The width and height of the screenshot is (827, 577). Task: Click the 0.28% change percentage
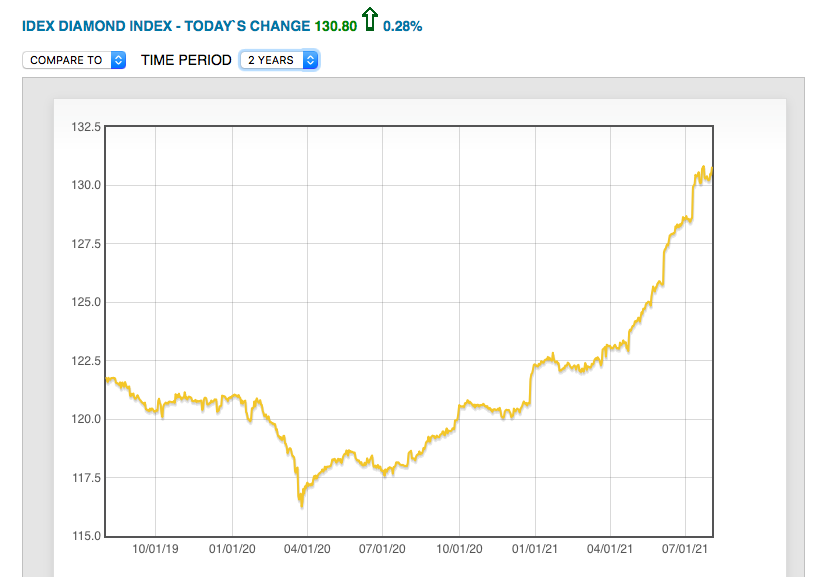(402, 26)
